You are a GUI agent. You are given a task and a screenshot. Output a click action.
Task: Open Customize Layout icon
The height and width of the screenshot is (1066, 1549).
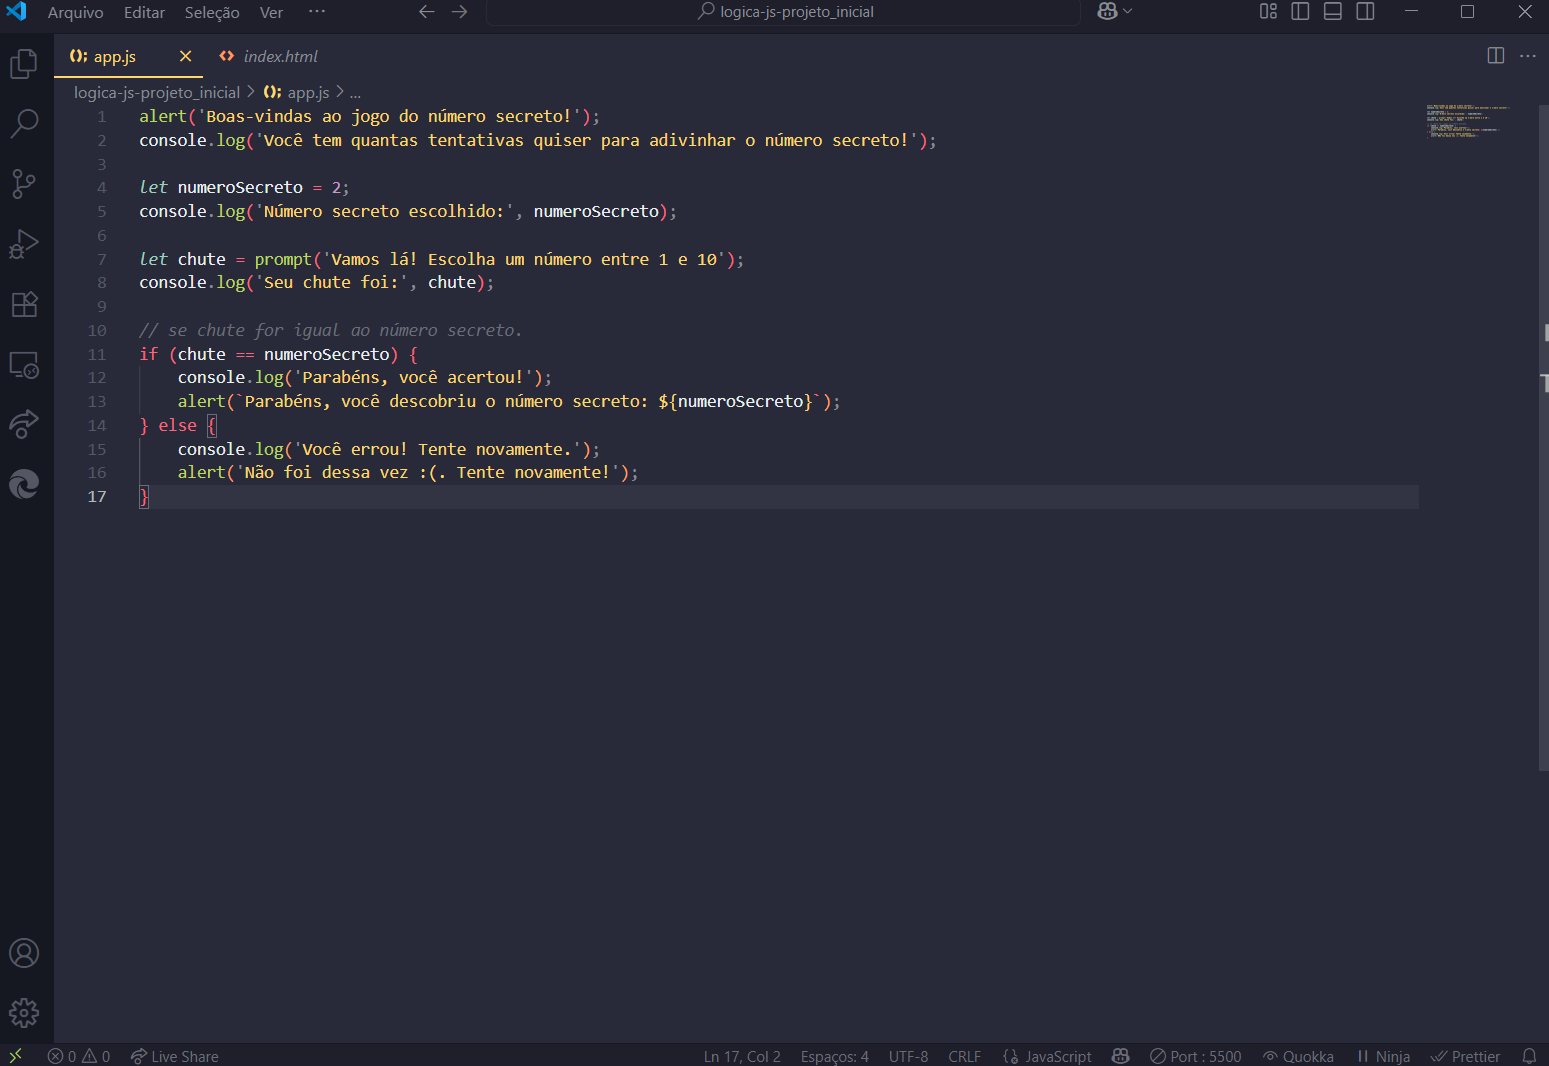[1268, 12]
